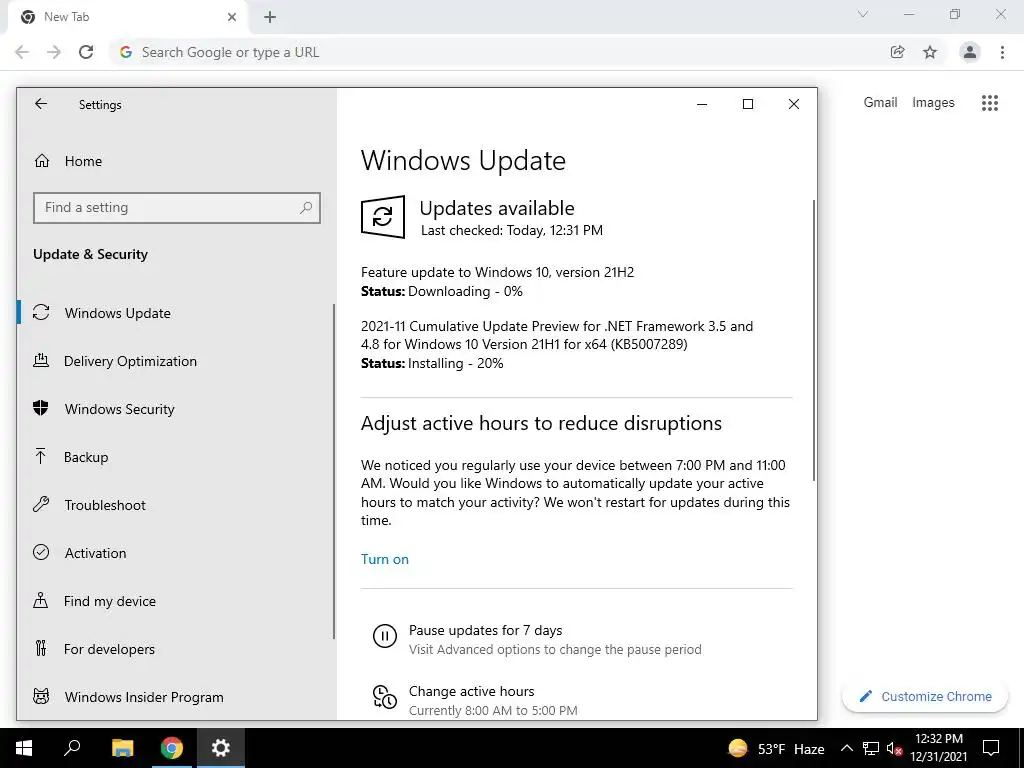Open the Google apps grid
This screenshot has width=1024, height=768.
coord(990,103)
